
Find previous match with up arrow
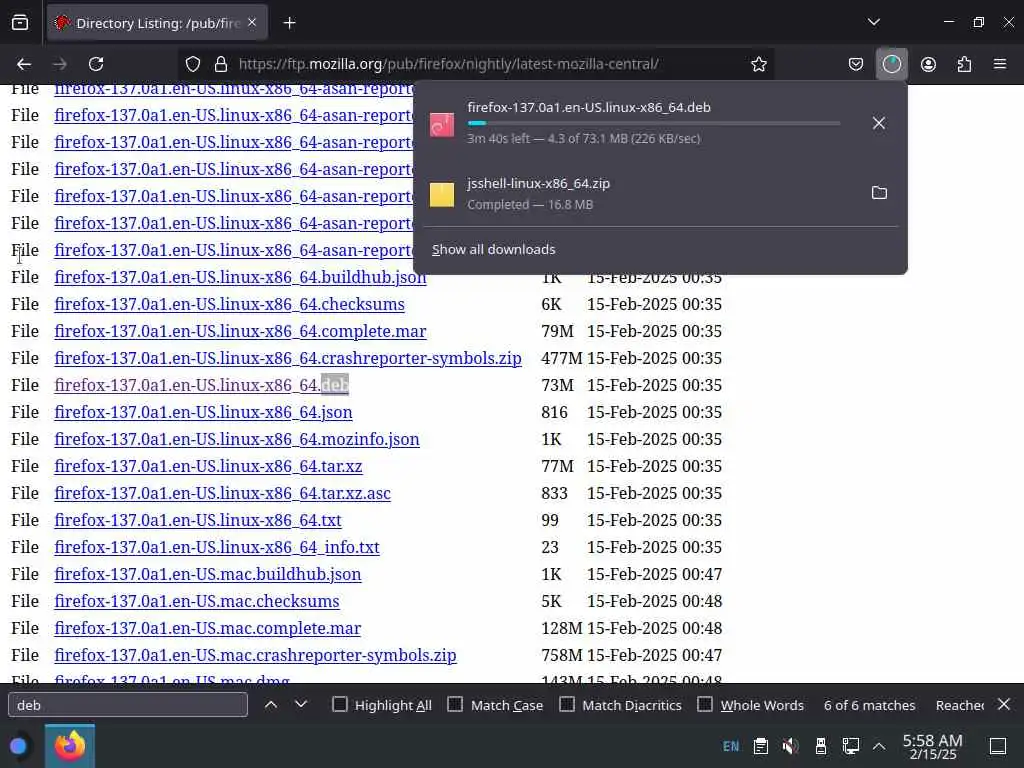click(x=270, y=705)
